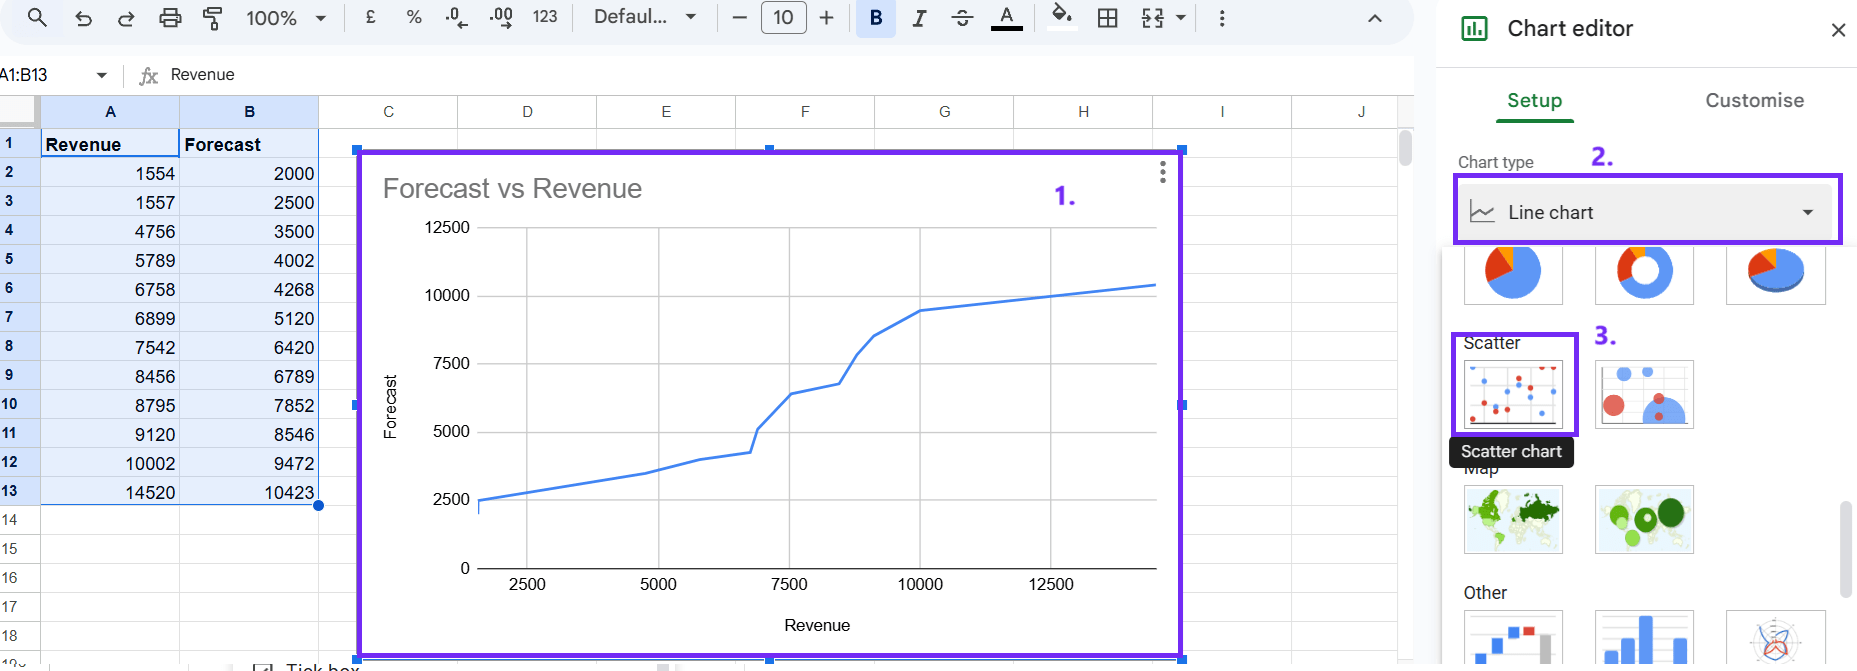The width and height of the screenshot is (1857, 671).
Task: Choose the 3D pie chart thumbnail
Action: pos(1775,273)
